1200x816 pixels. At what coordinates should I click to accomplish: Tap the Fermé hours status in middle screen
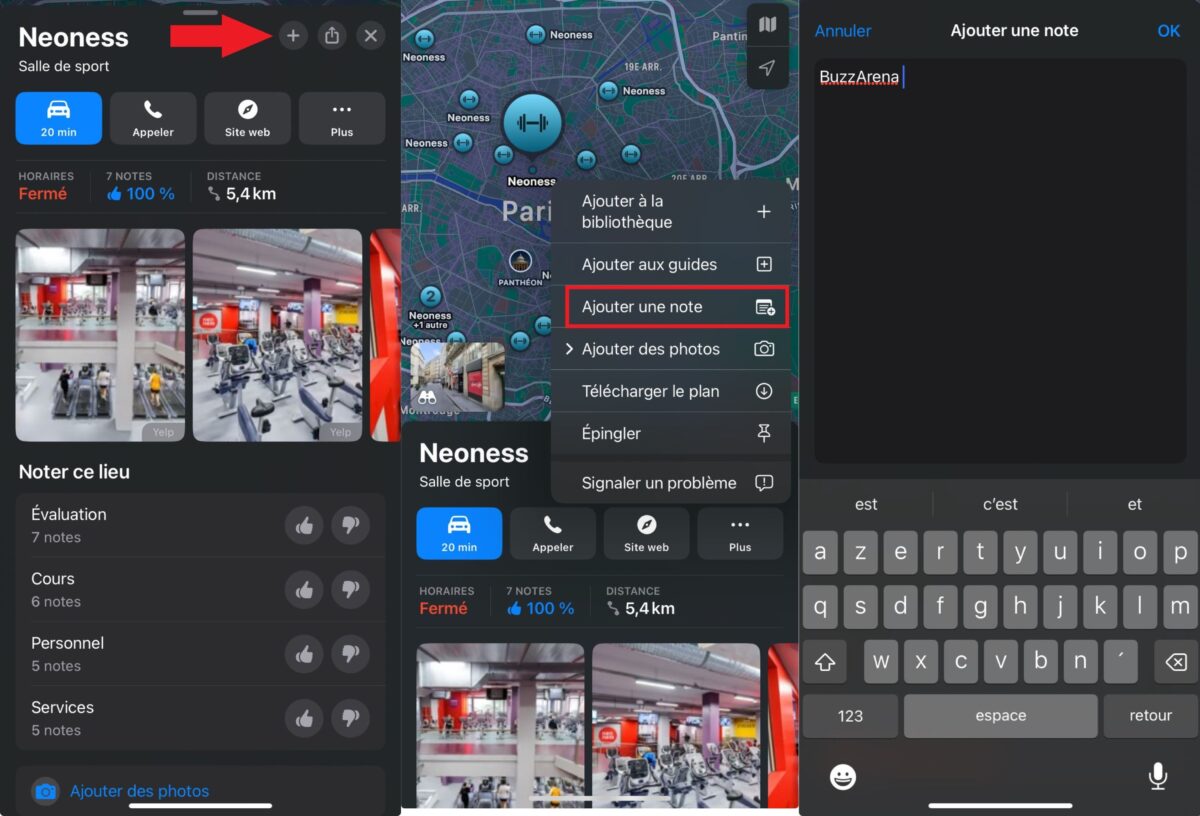[x=443, y=608]
